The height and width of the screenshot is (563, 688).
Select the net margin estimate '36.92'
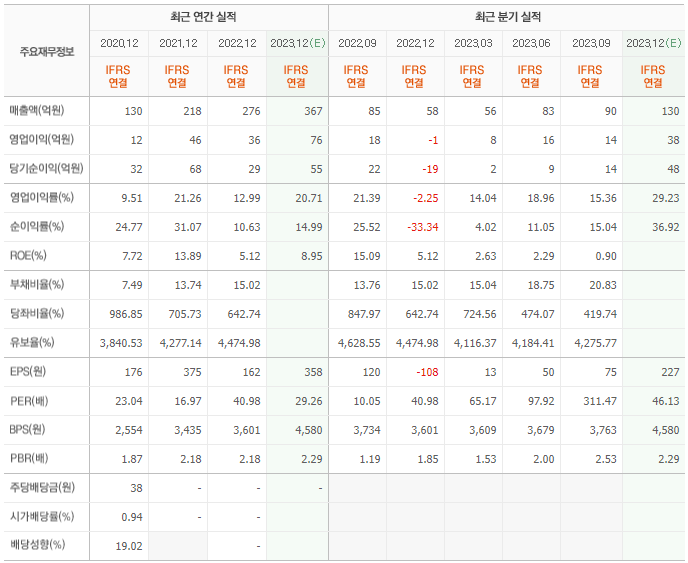(666, 227)
